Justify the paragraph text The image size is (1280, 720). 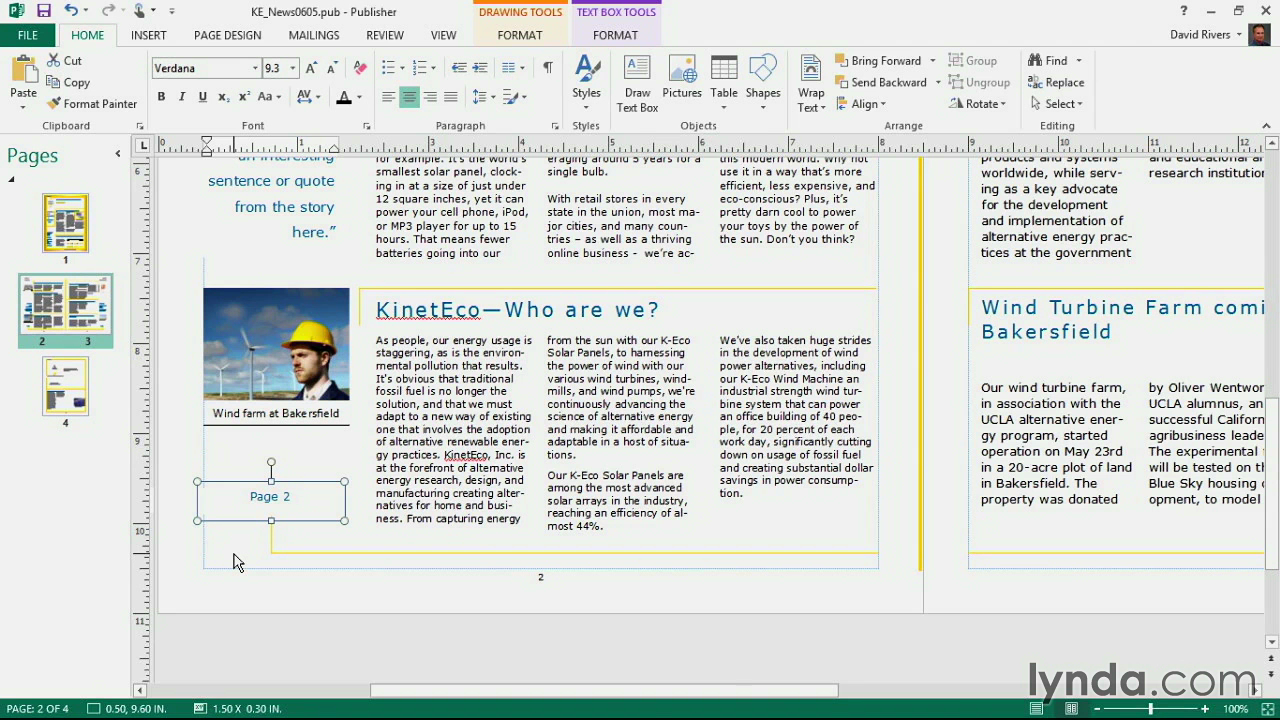pos(451,97)
